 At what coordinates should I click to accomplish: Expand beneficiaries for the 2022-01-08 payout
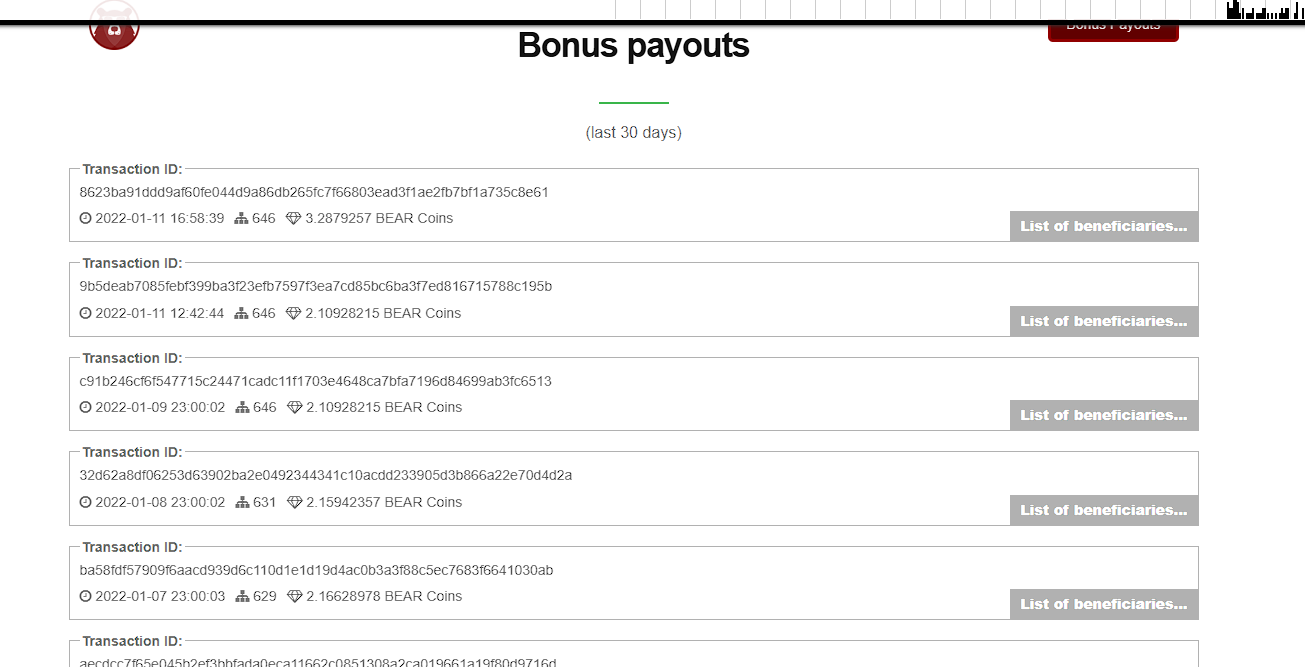1103,510
